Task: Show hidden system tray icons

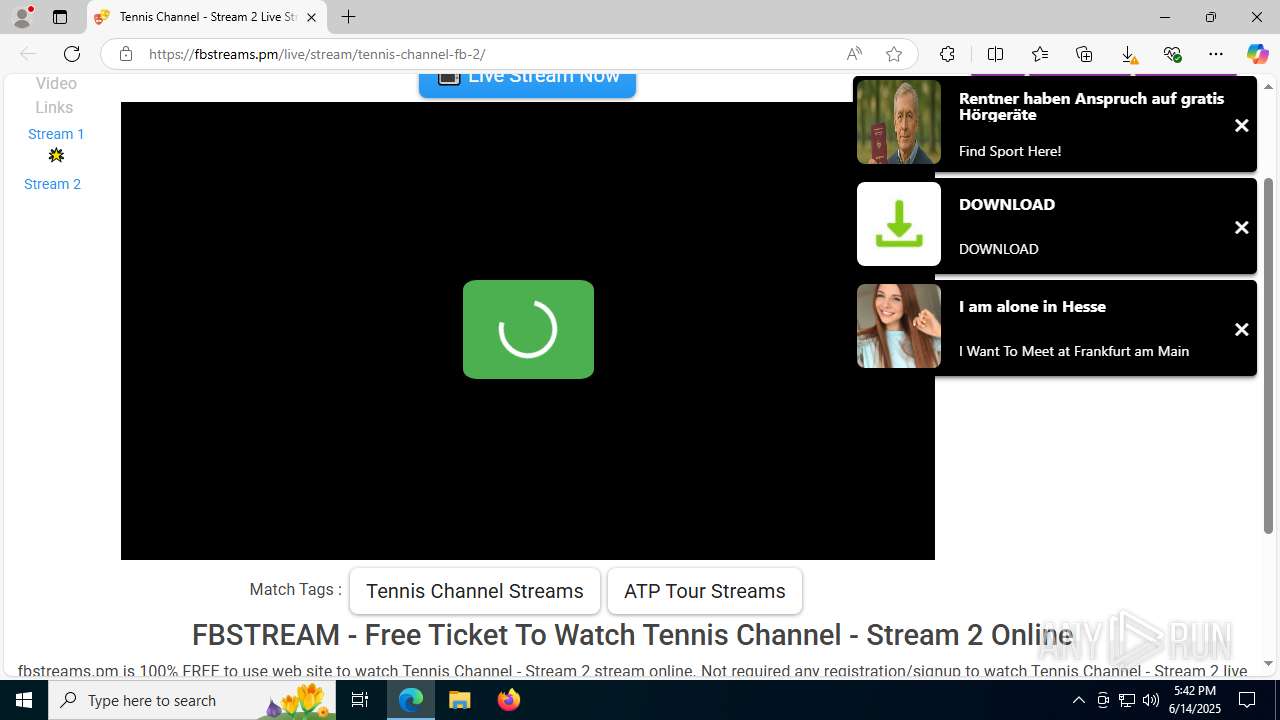Action: click(x=1078, y=700)
